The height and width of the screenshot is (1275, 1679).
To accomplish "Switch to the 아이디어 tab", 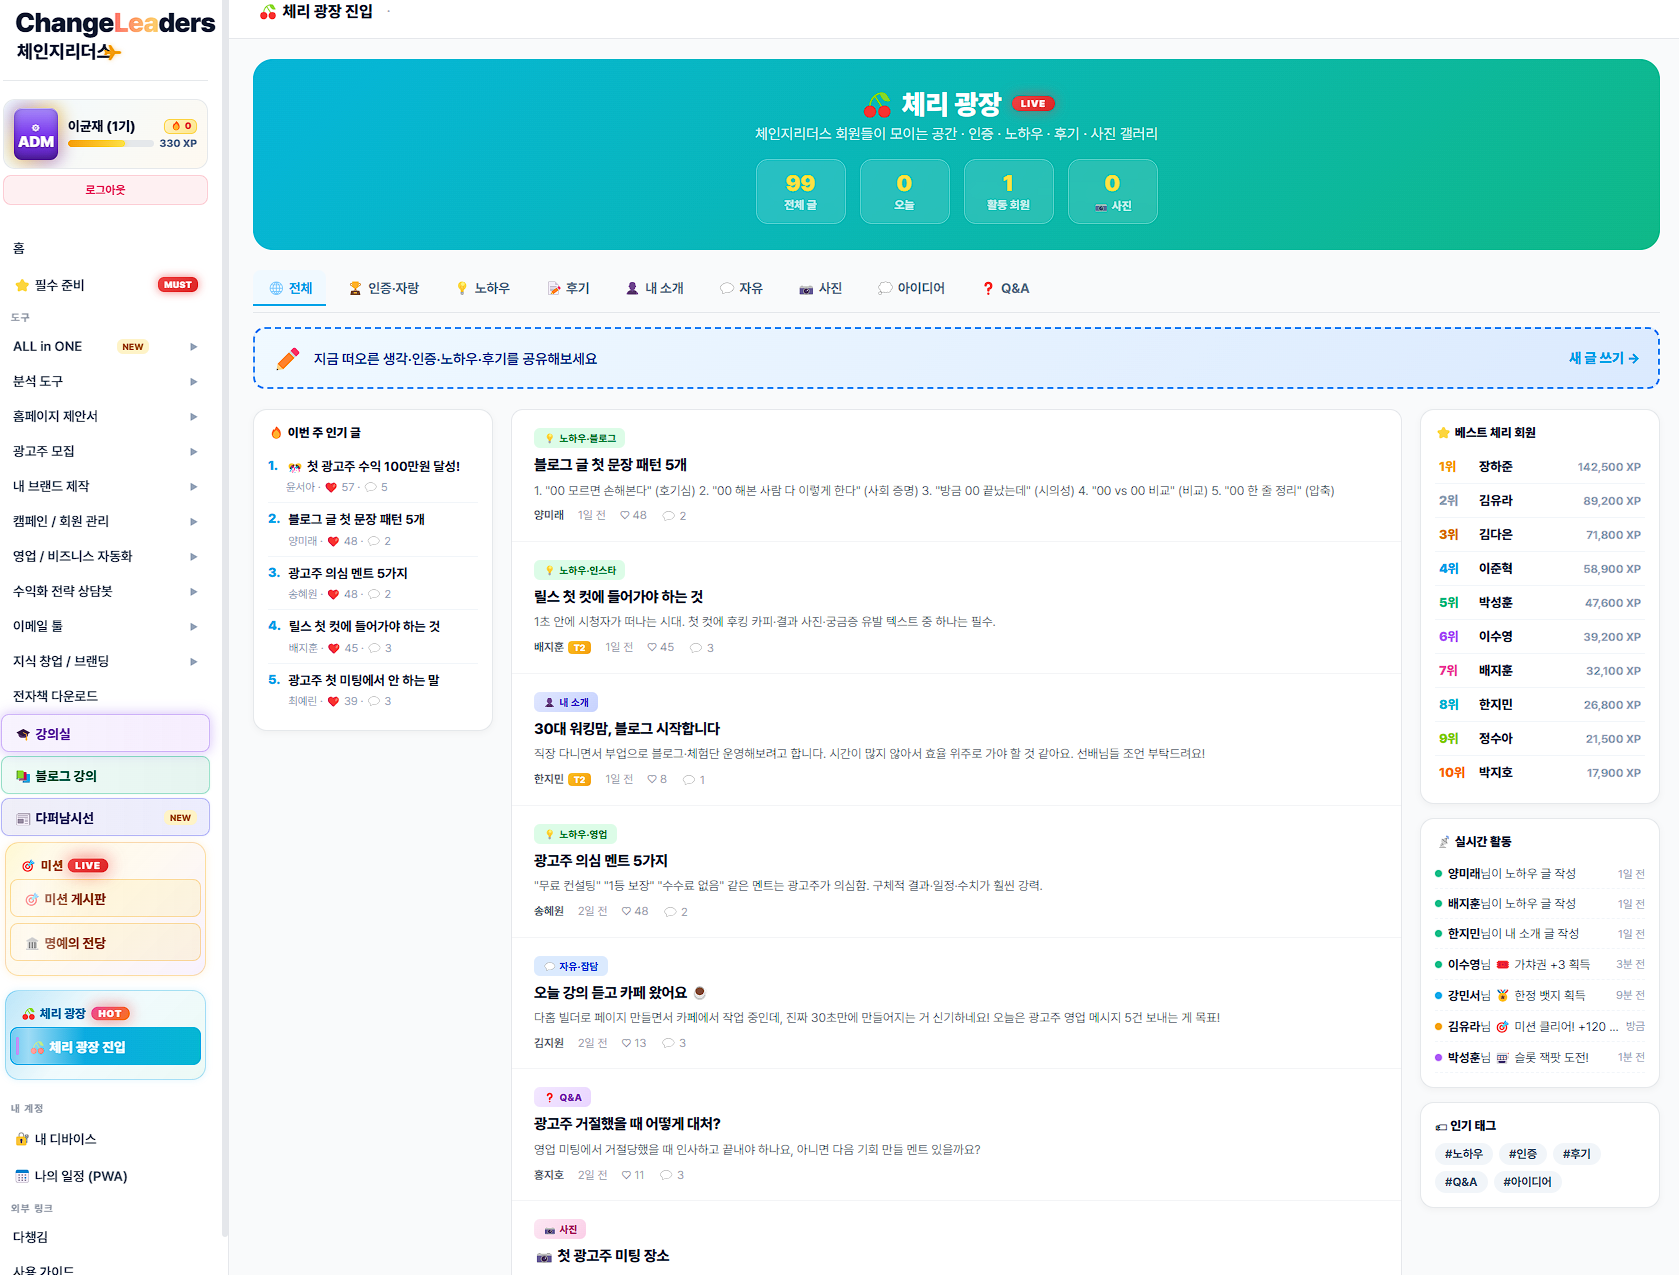I will point(911,288).
